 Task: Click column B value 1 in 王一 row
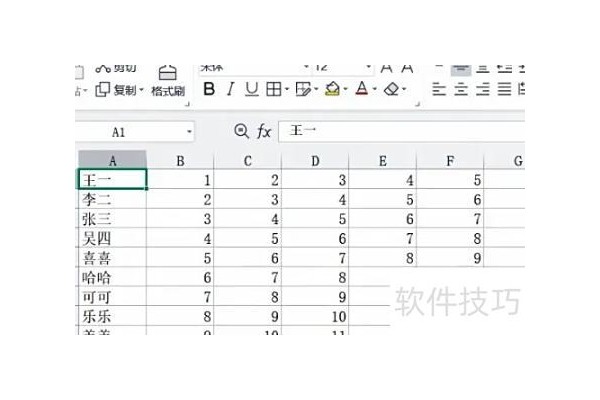[x=180, y=179]
